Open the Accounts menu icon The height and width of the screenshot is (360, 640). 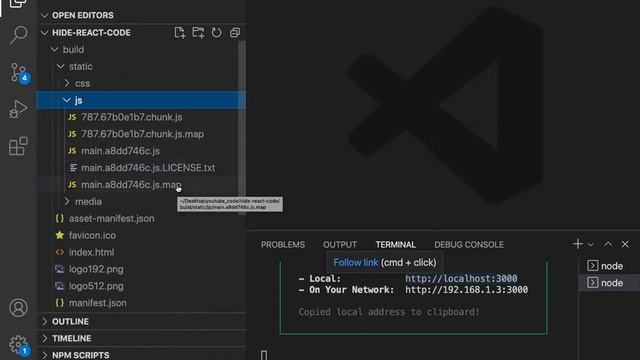(18, 308)
